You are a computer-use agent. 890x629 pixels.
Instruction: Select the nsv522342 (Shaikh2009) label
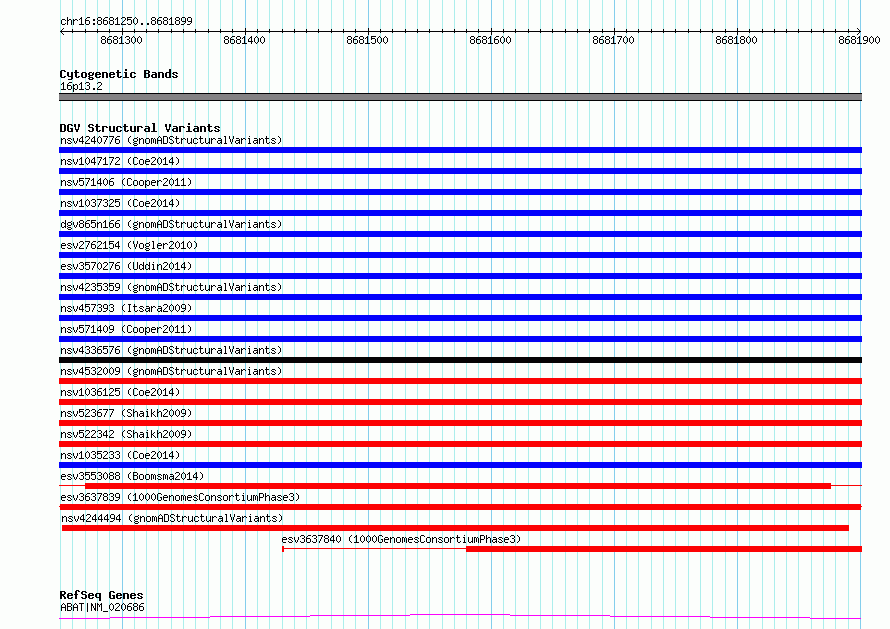126,434
